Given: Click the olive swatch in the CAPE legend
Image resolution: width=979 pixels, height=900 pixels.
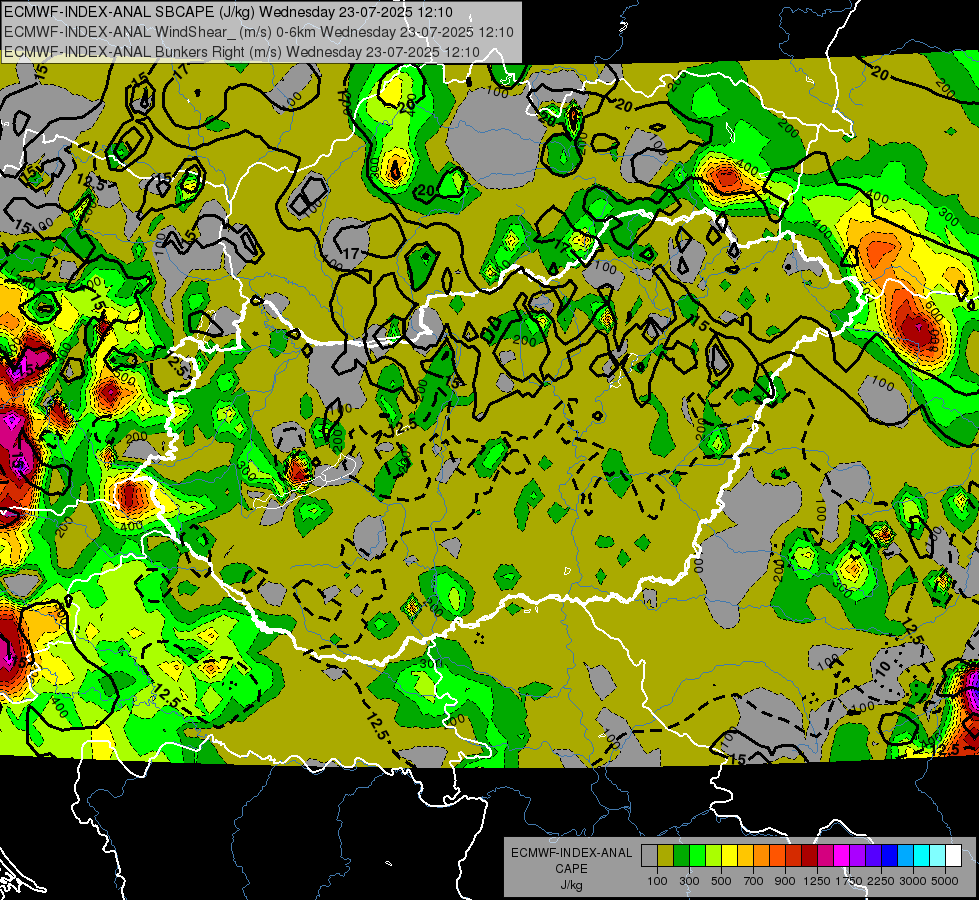Looking at the screenshot, I should point(666,856).
